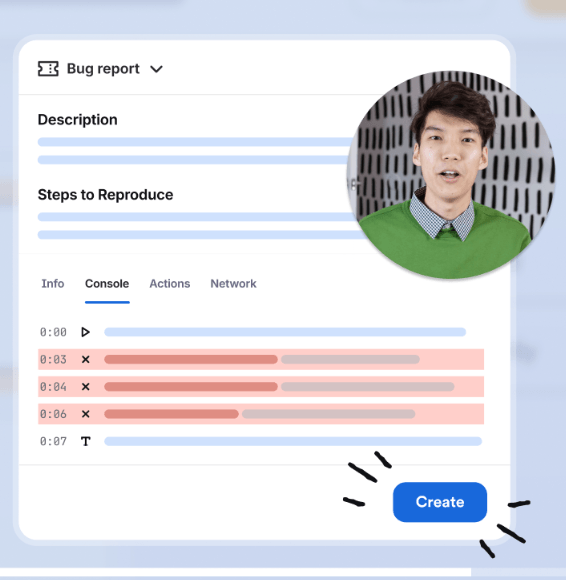Click the second Steps to Reproduce line
Screen dimensions: 566x580
click(202, 235)
